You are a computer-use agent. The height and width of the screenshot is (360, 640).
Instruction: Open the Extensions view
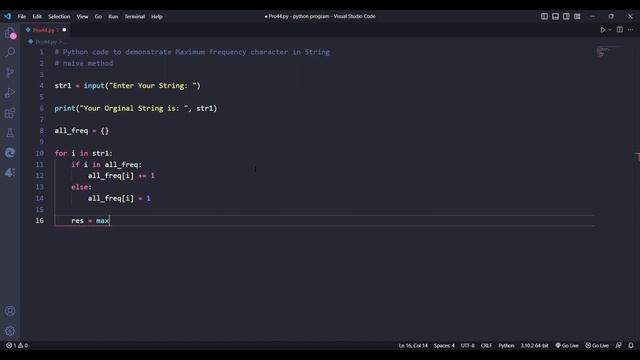[10, 113]
